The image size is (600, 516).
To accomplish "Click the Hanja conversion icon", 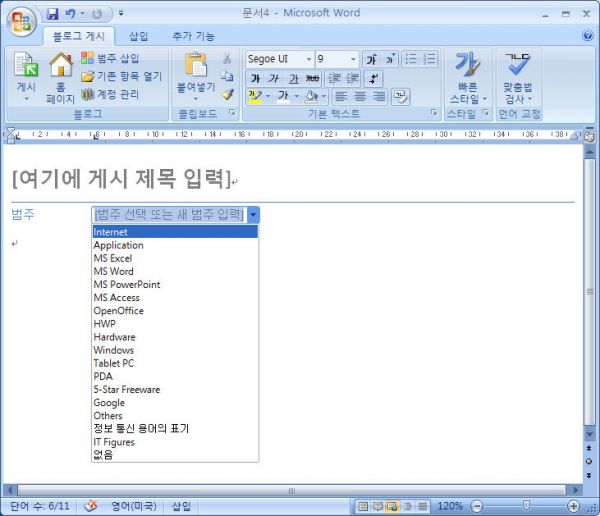I will (401, 96).
